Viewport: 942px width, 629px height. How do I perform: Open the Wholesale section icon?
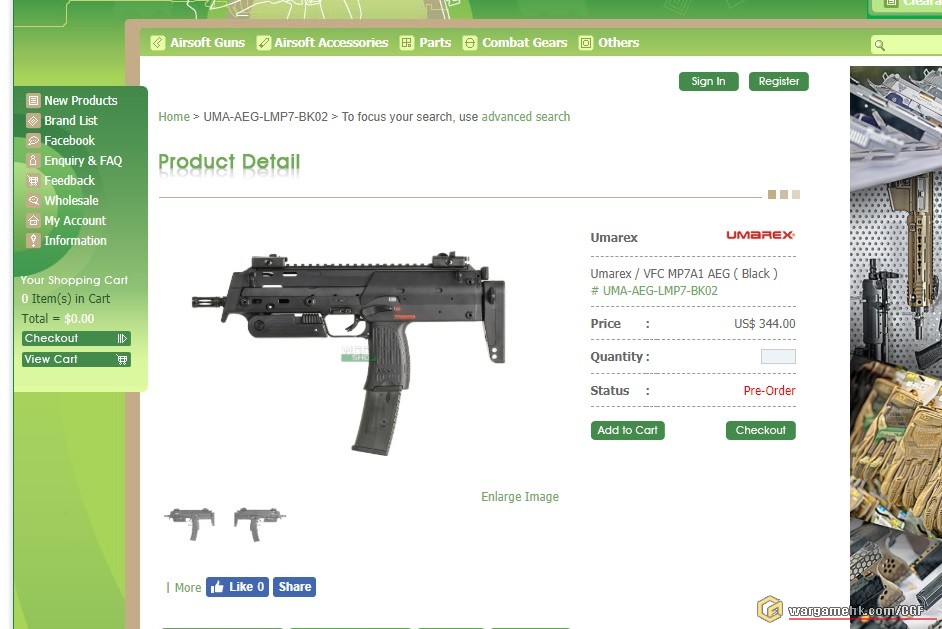click(x=34, y=201)
